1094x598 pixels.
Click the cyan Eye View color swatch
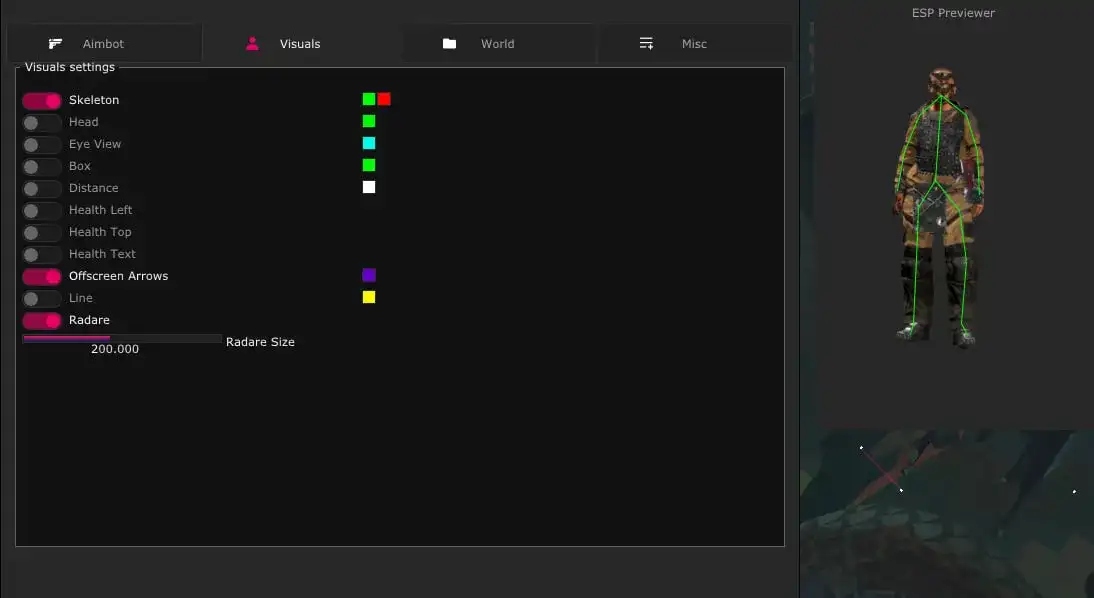368,143
